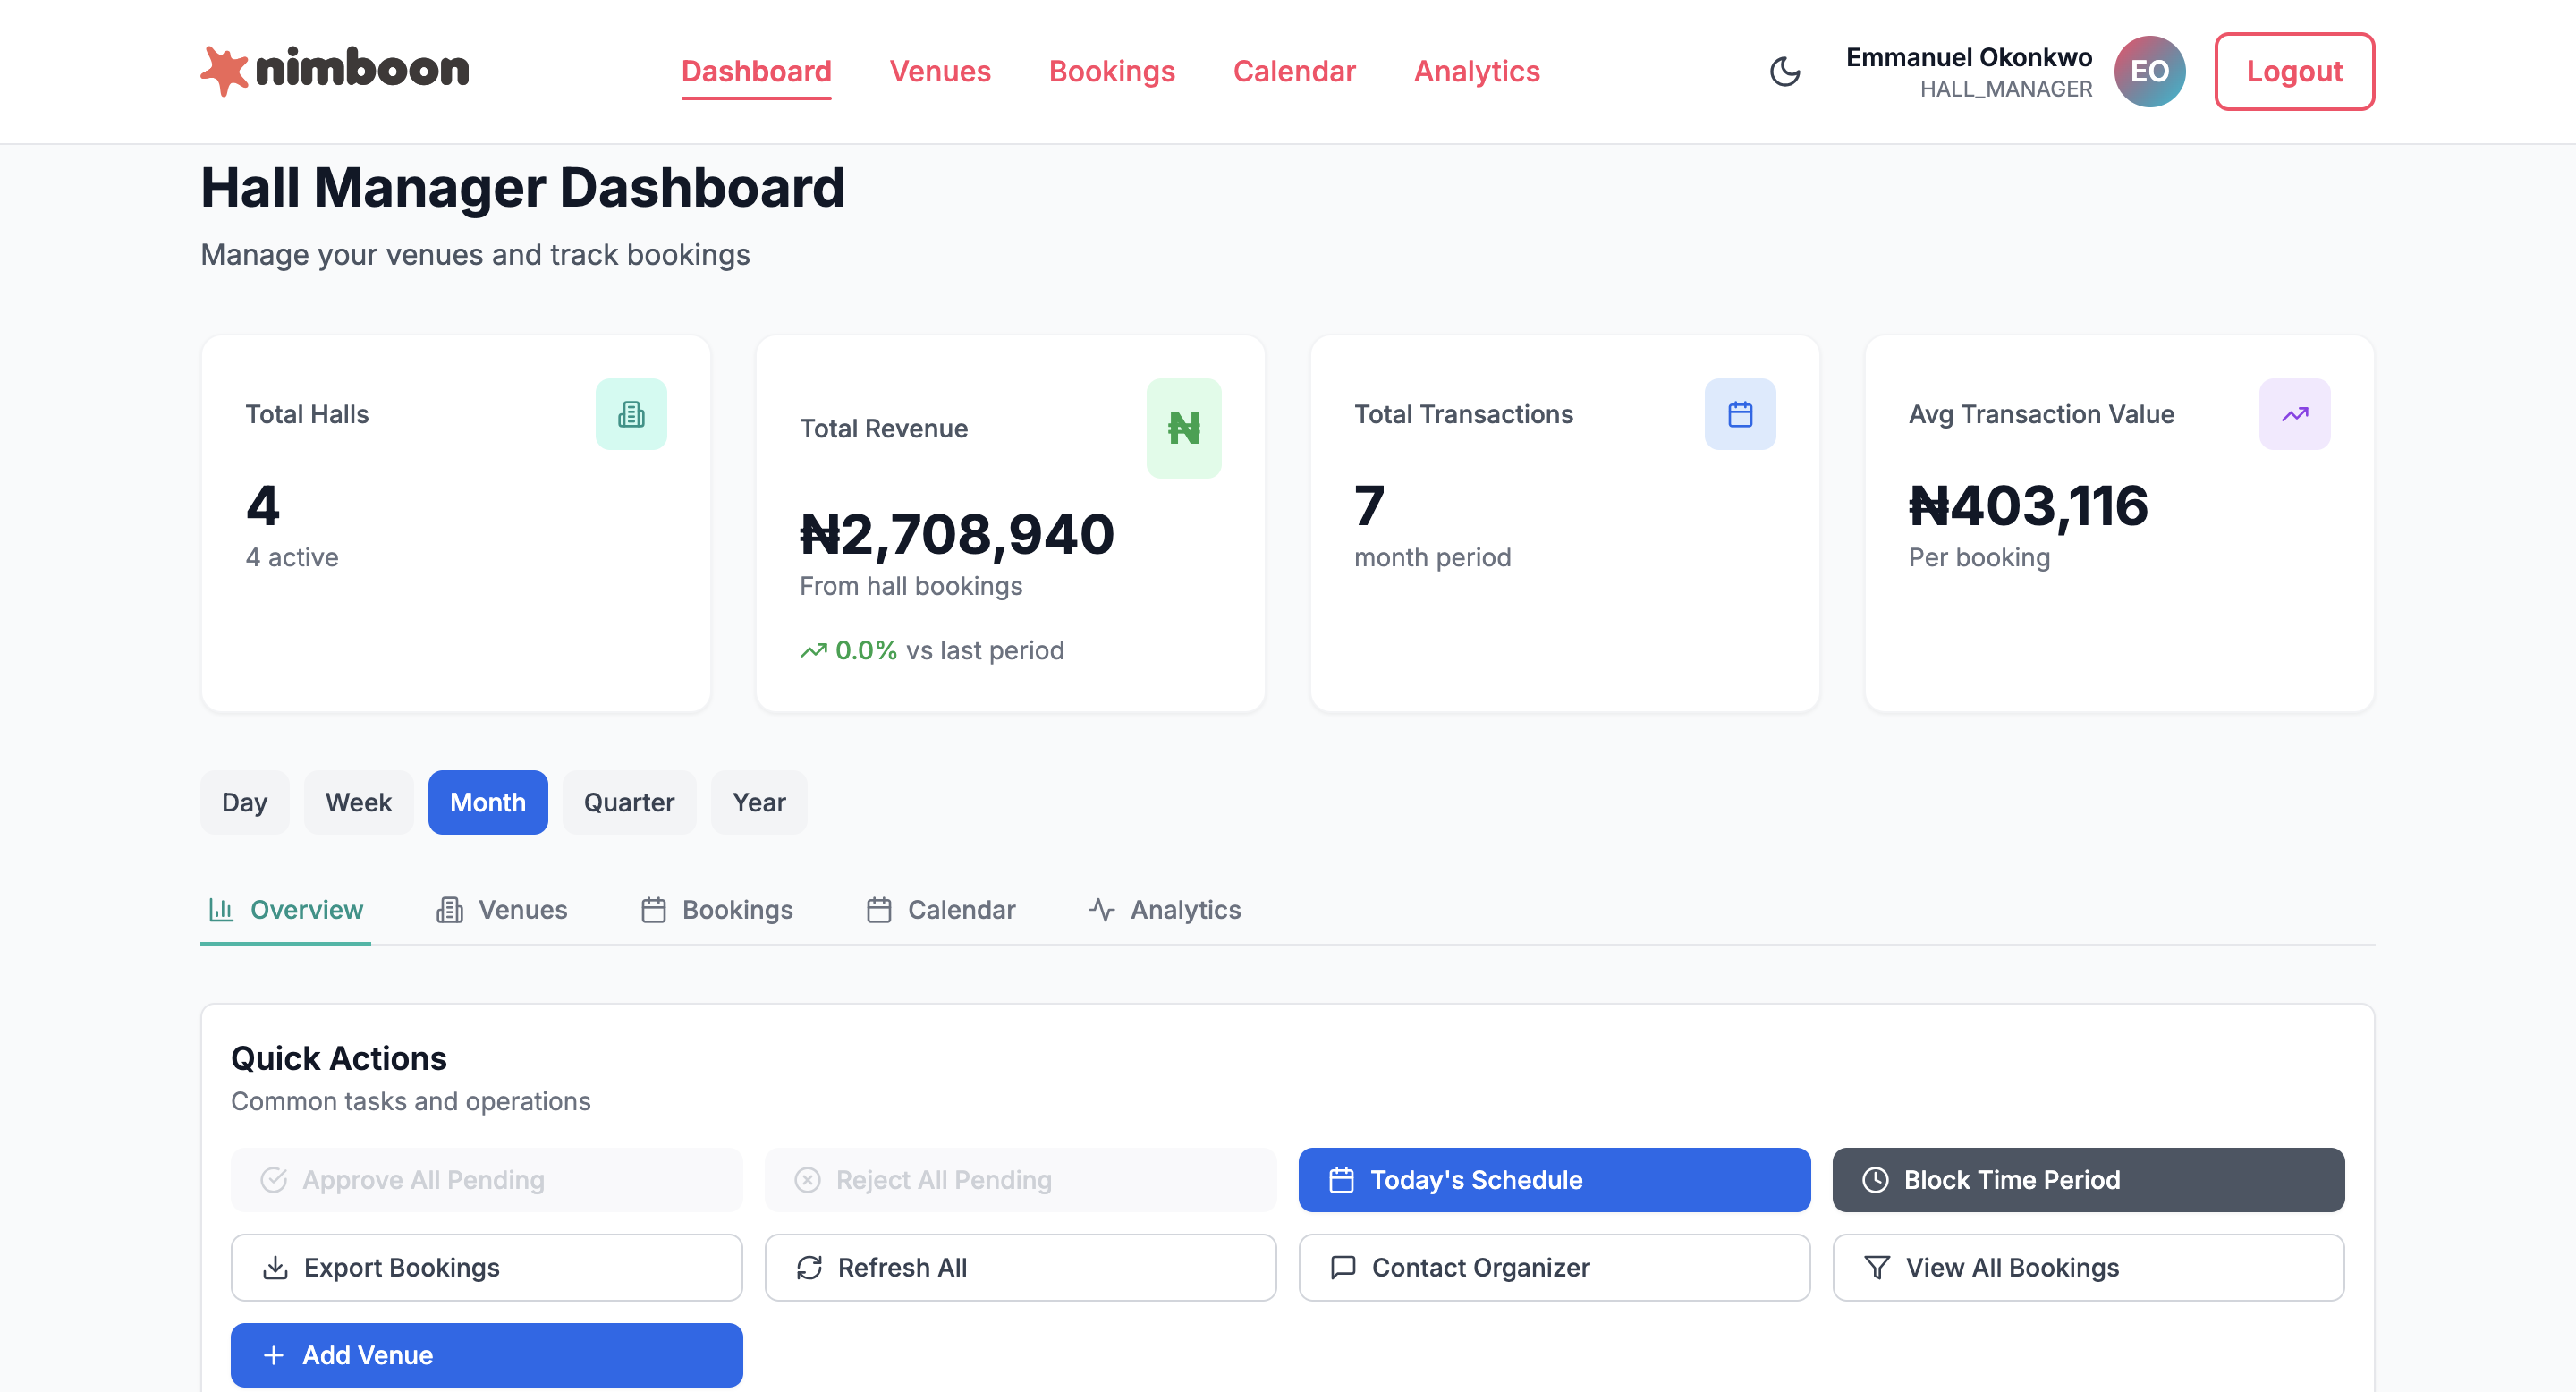
Task: Switch period filter to Week
Action: pos(358,802)
